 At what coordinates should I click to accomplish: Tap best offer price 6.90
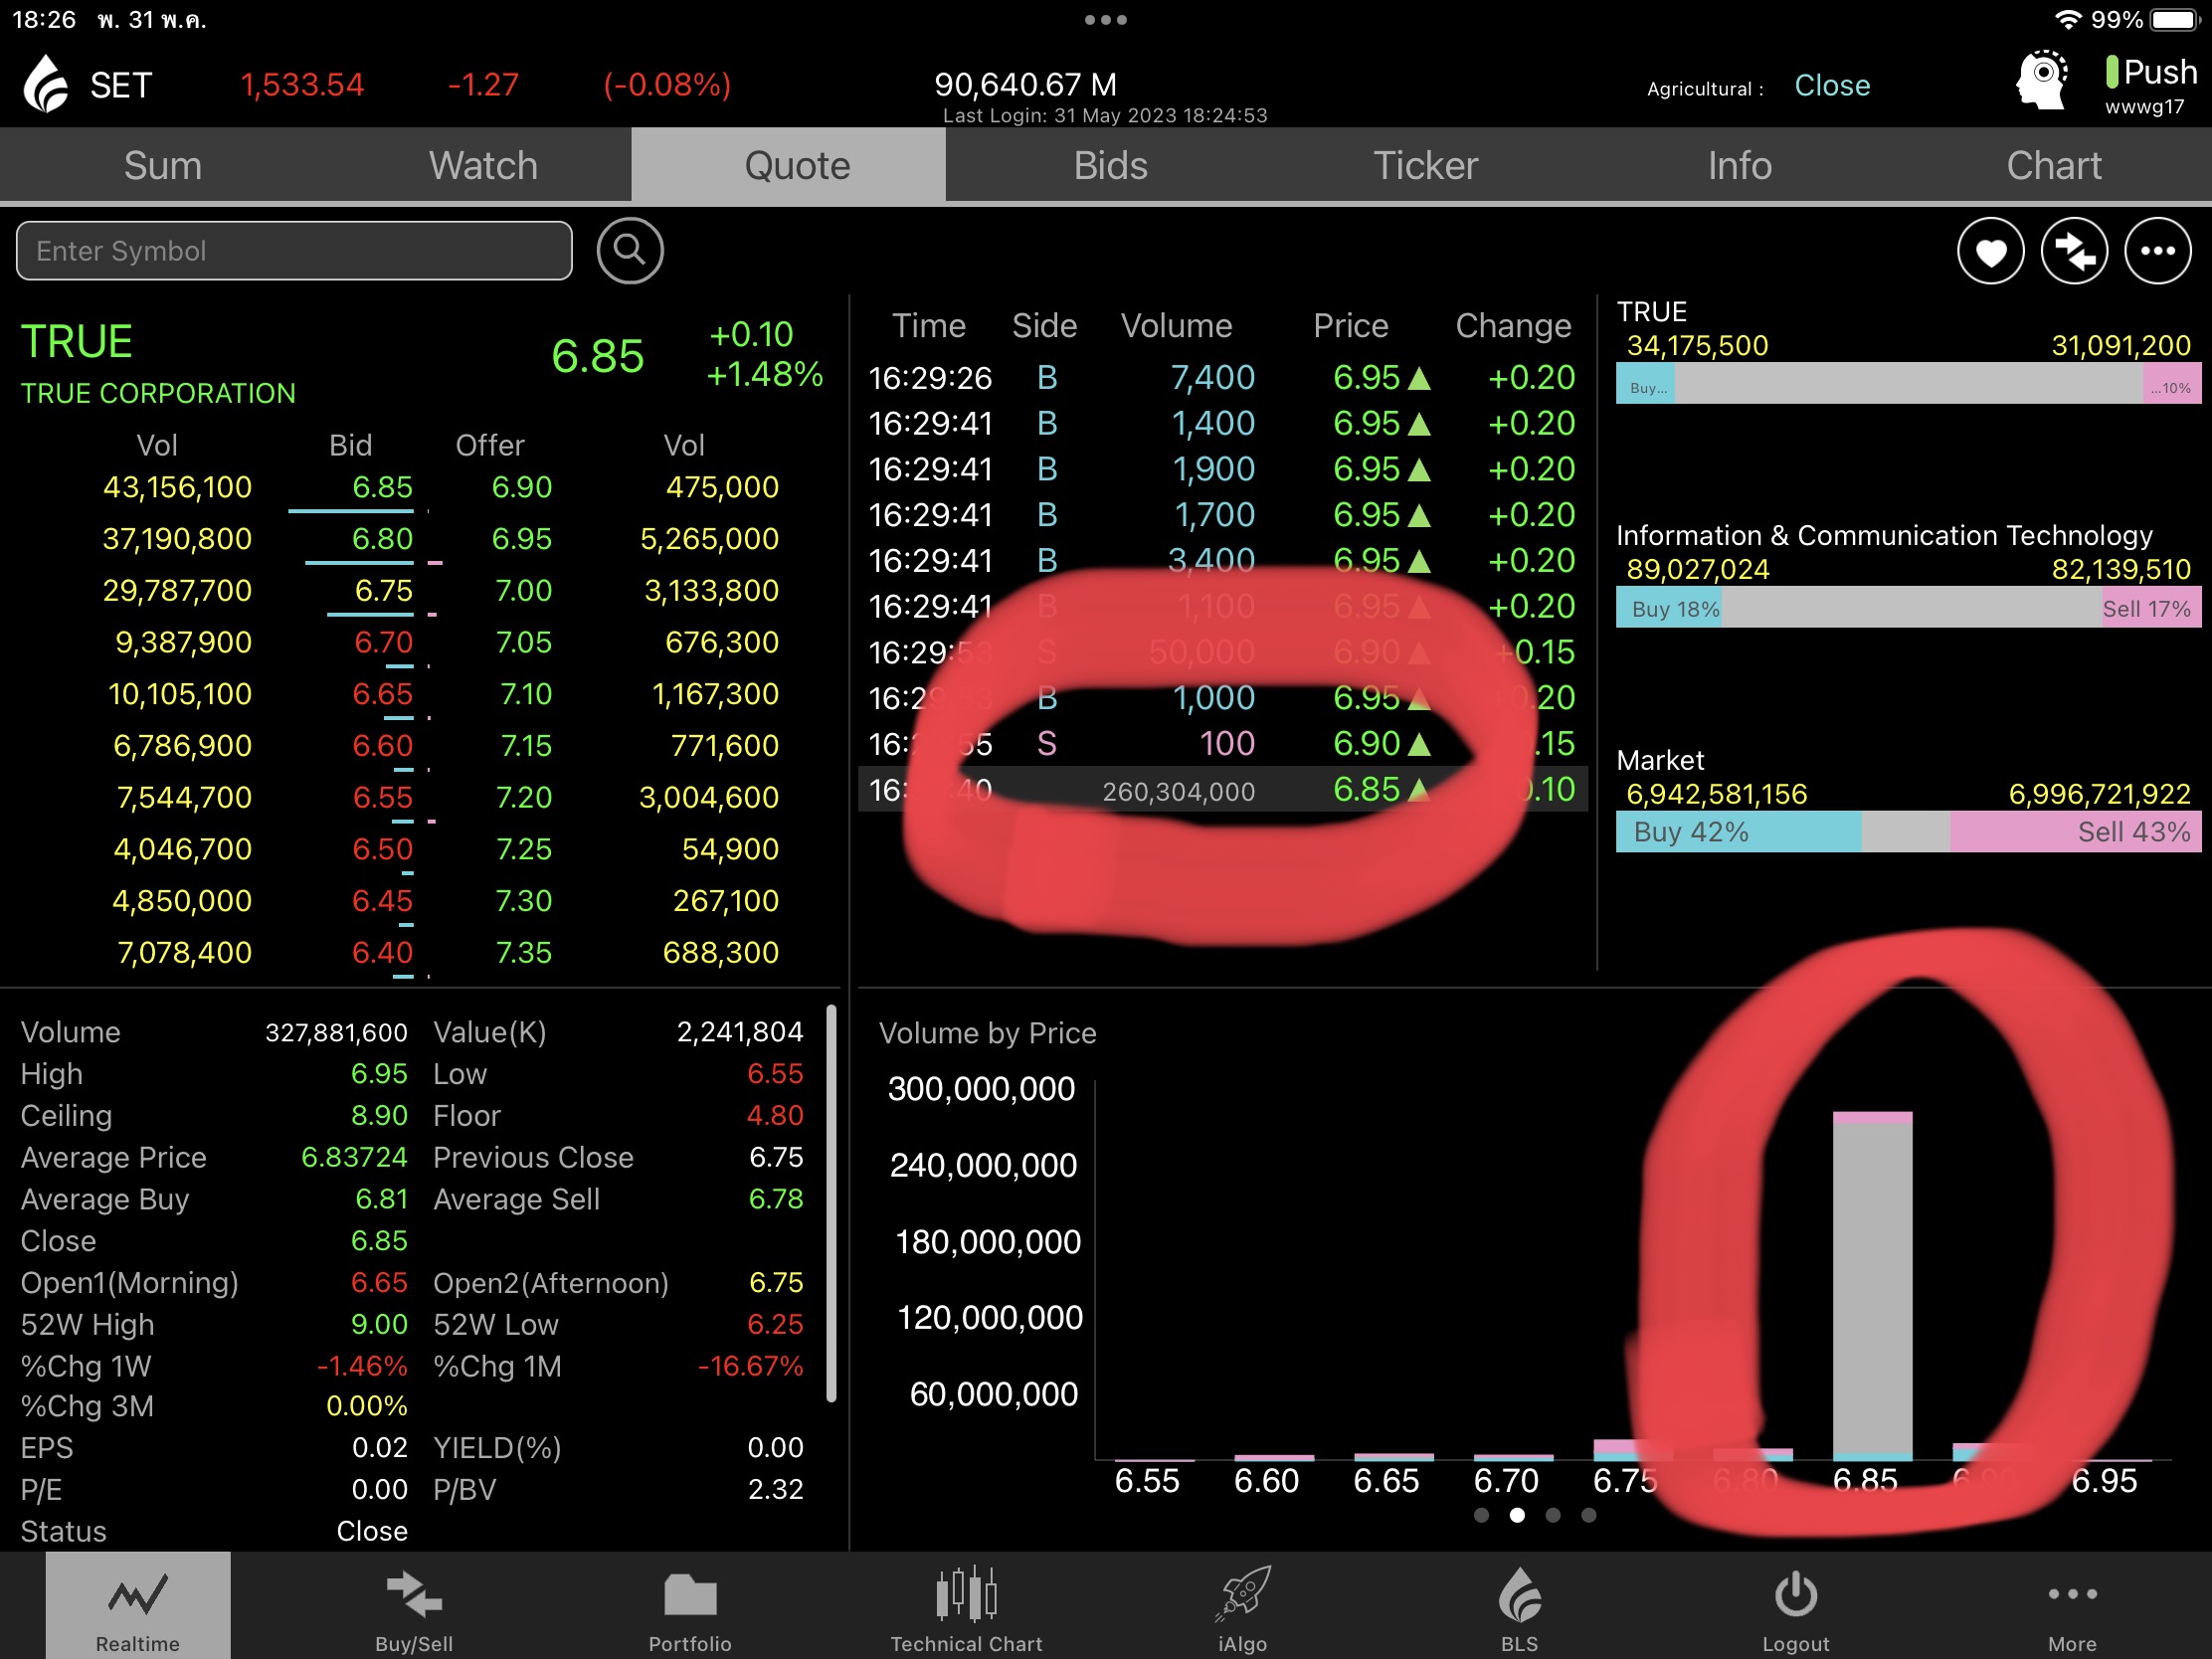(x=521, y=487)
